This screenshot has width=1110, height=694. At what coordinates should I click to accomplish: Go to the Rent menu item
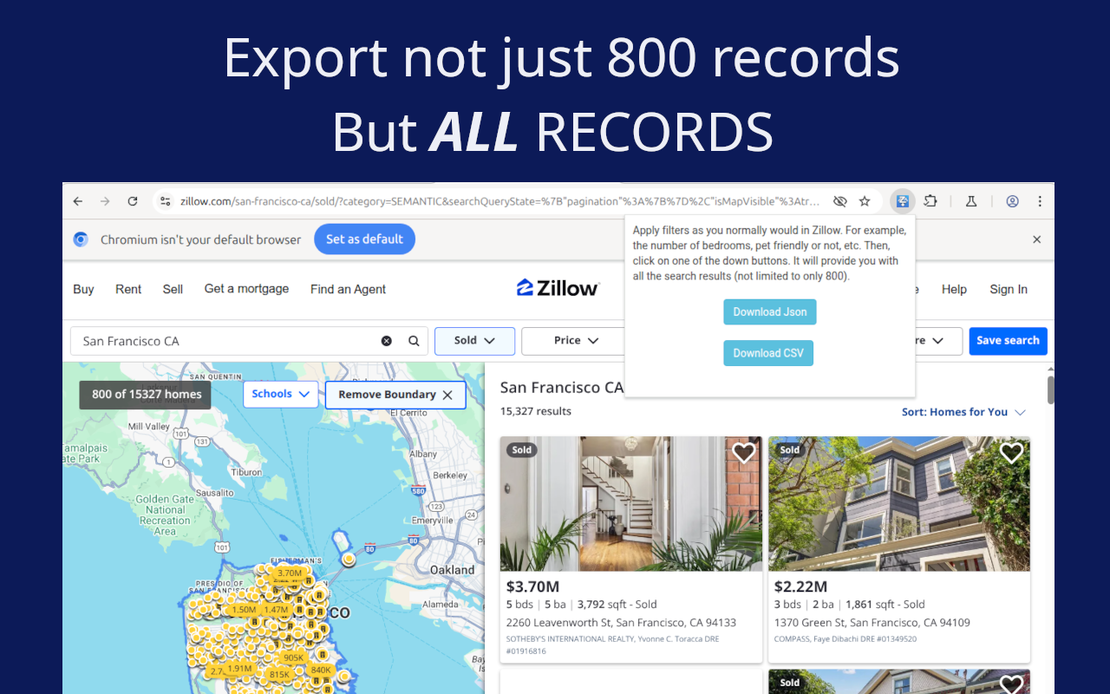[x=128, y=289]
